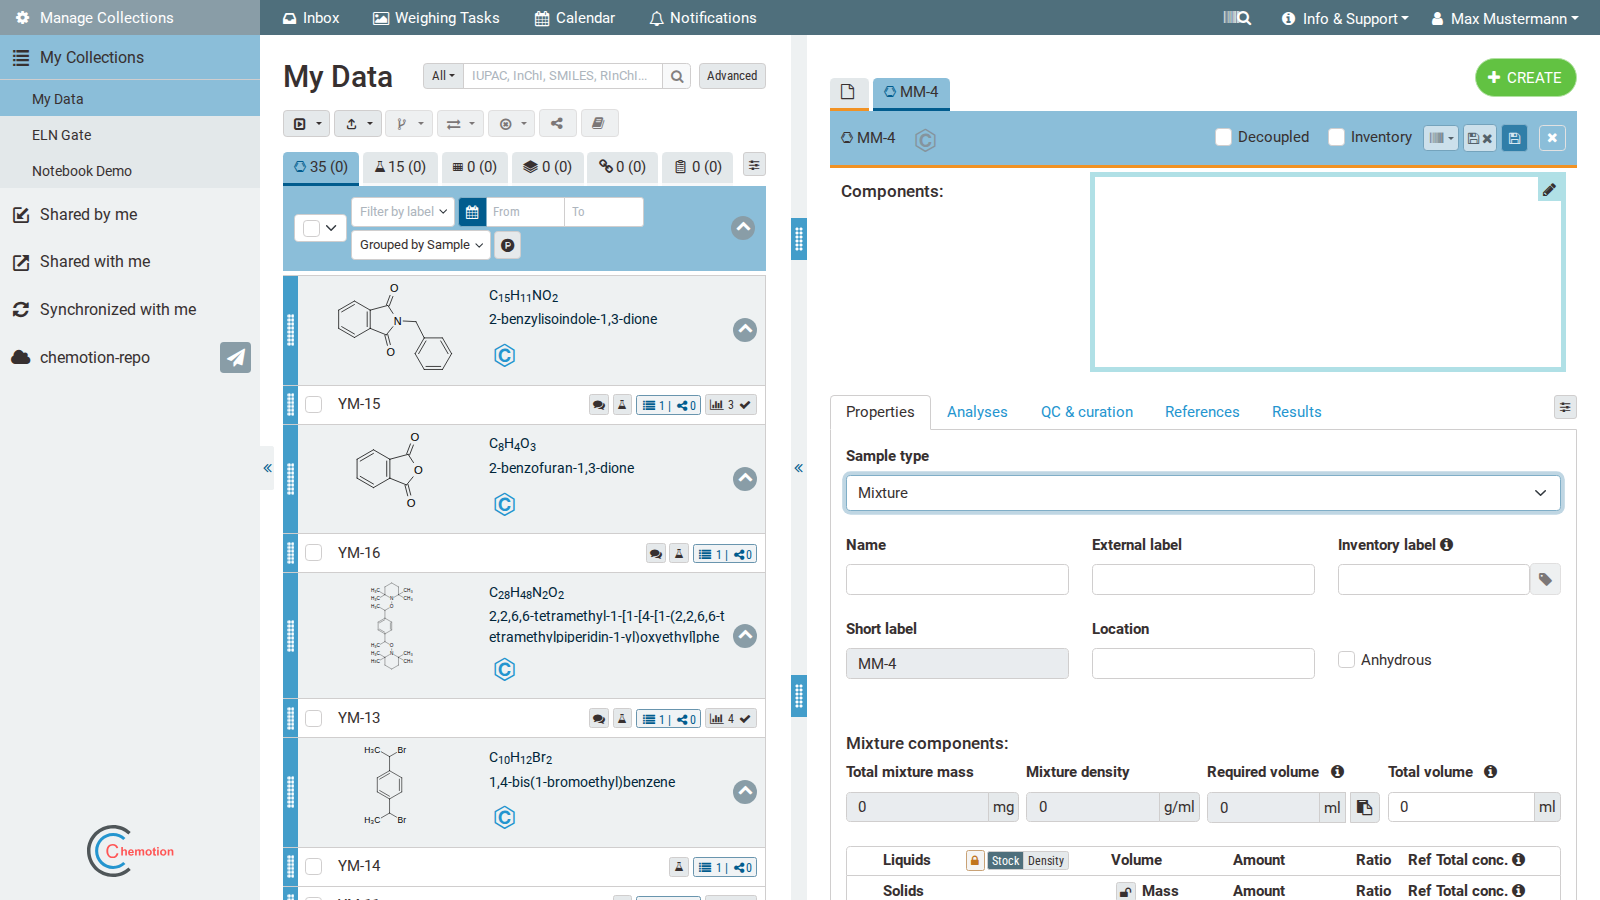
Task: Open the Grouped by Sample dropdown
Action: tap(421, 245)
